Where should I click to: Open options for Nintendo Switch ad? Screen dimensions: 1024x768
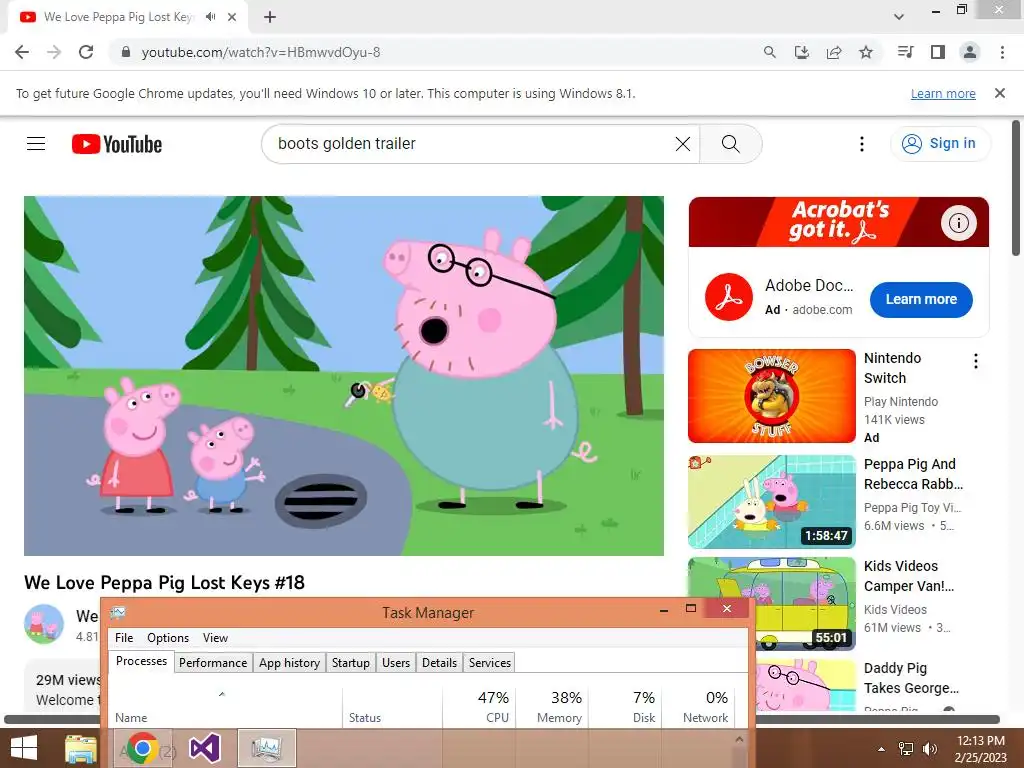click(x=976, y=361)
